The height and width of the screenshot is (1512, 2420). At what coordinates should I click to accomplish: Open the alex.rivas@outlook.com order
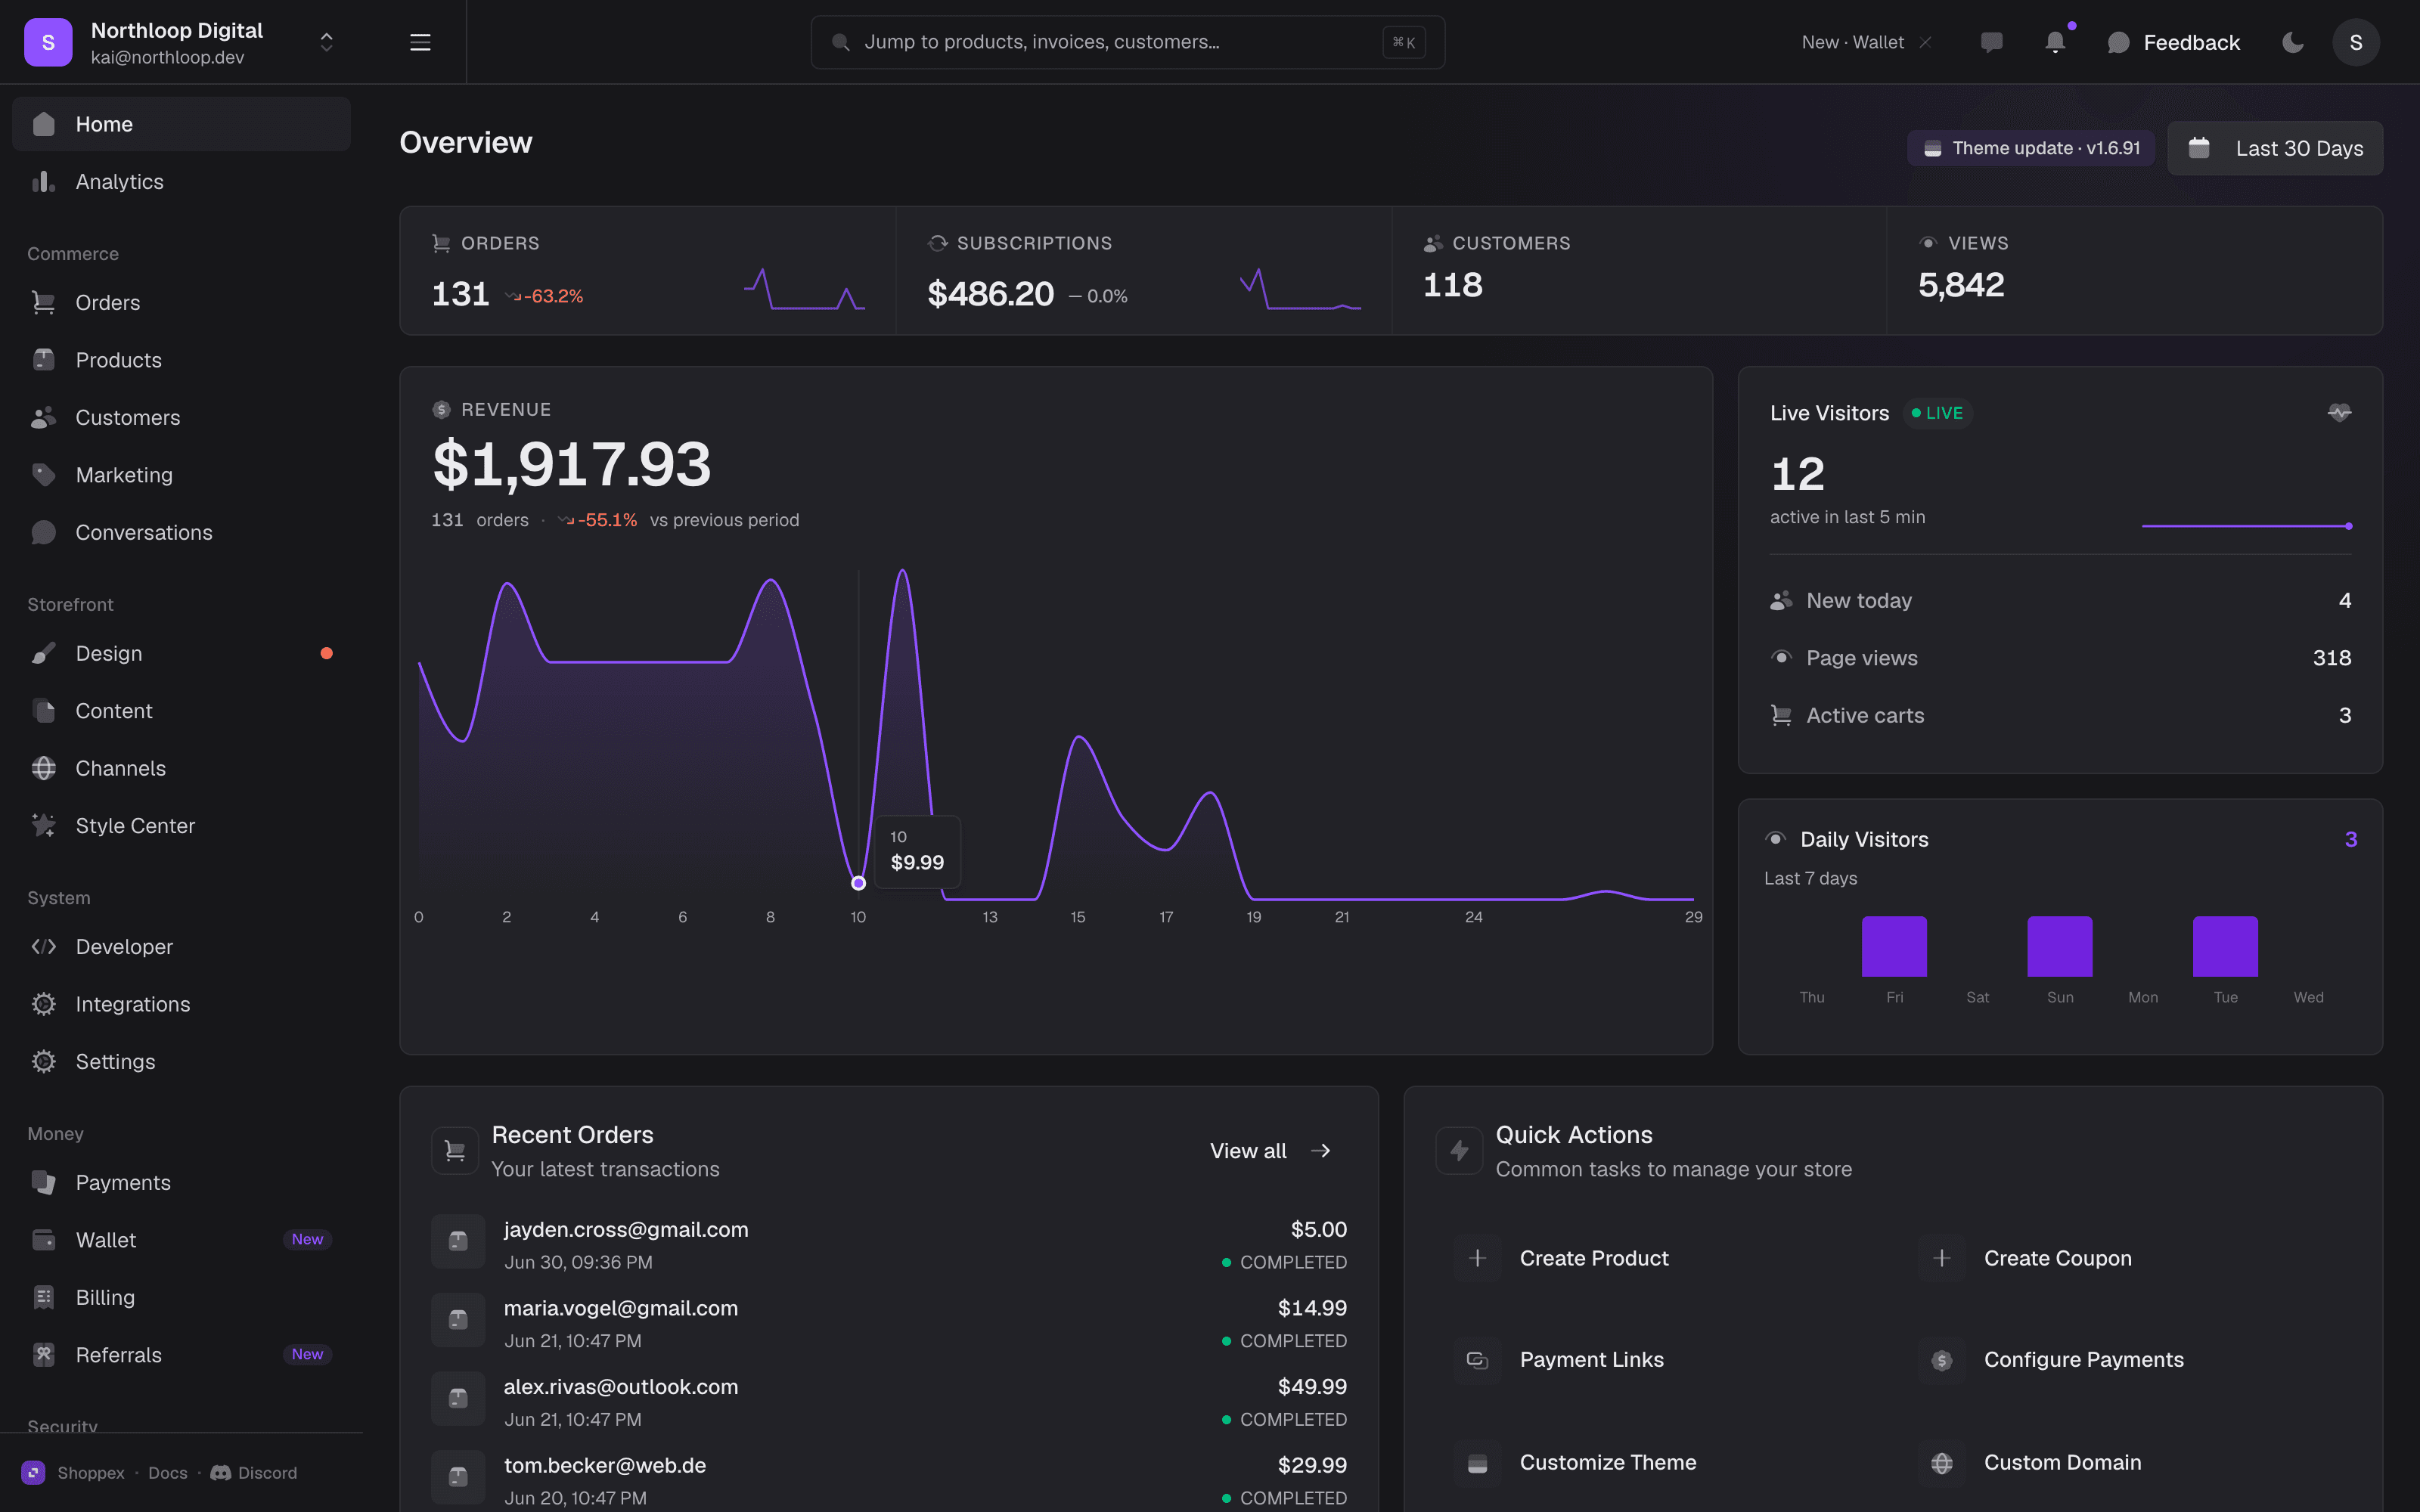pyautogui.click(x=889, y=1402)
